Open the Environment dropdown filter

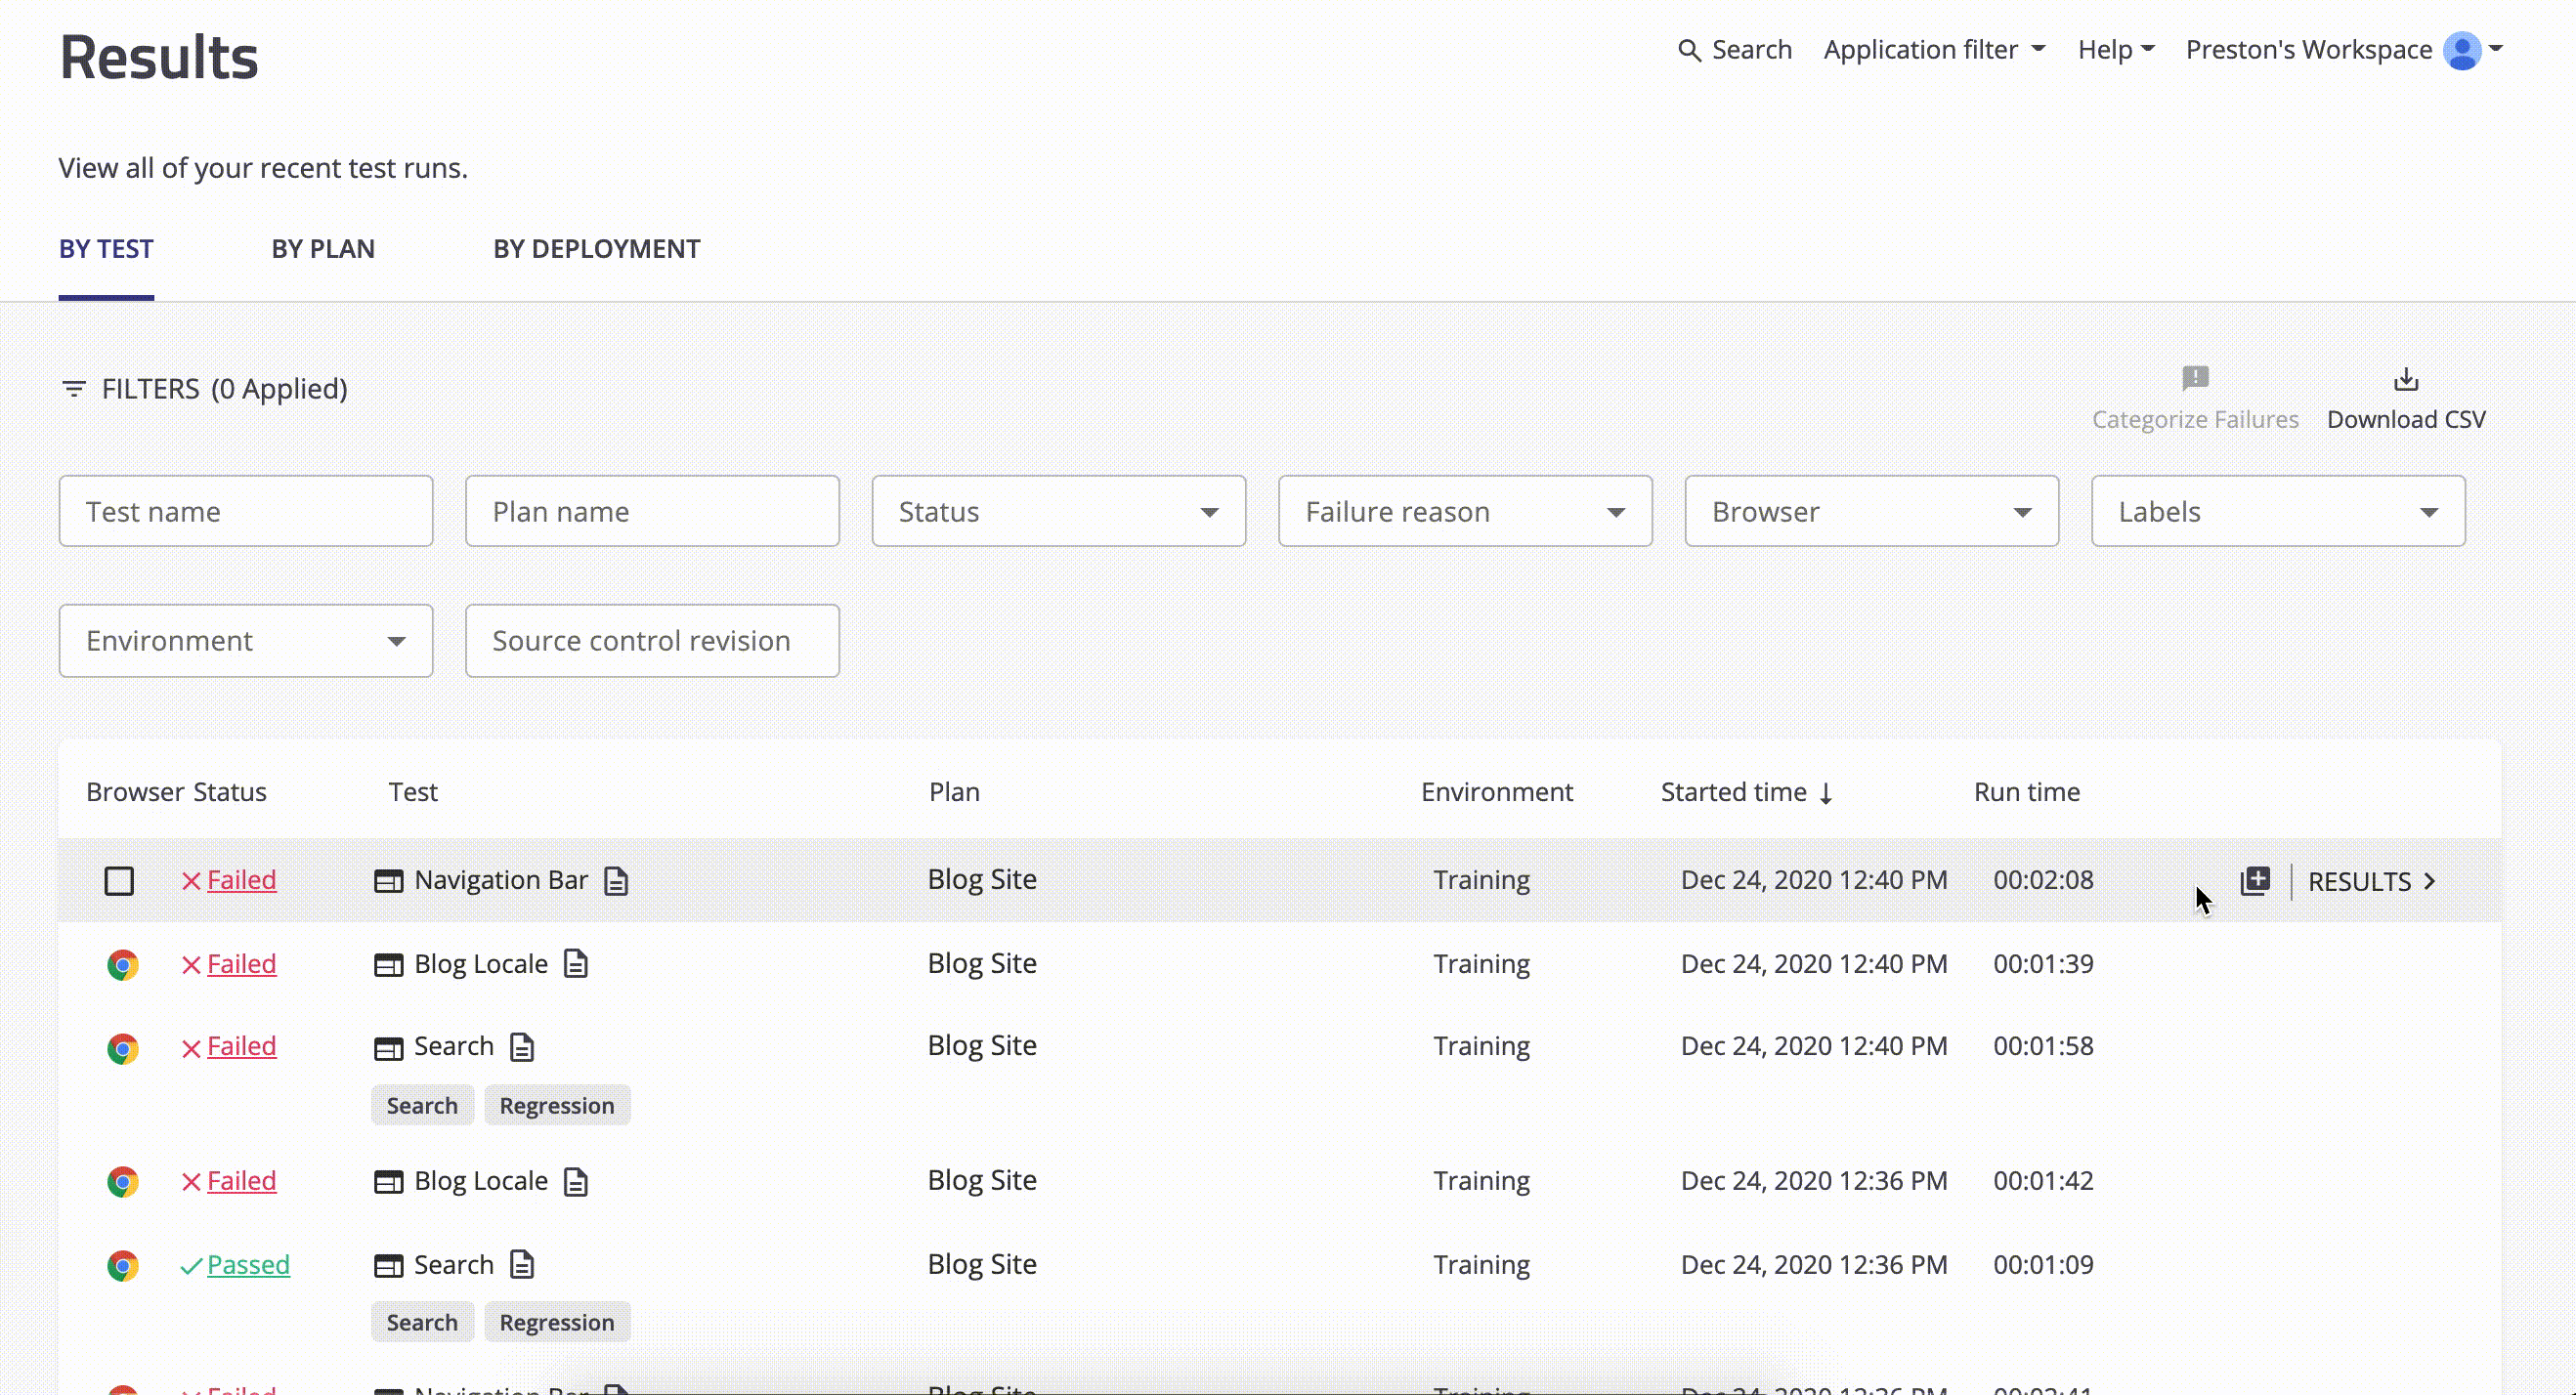pyautogui.click(x=245, y=640)
